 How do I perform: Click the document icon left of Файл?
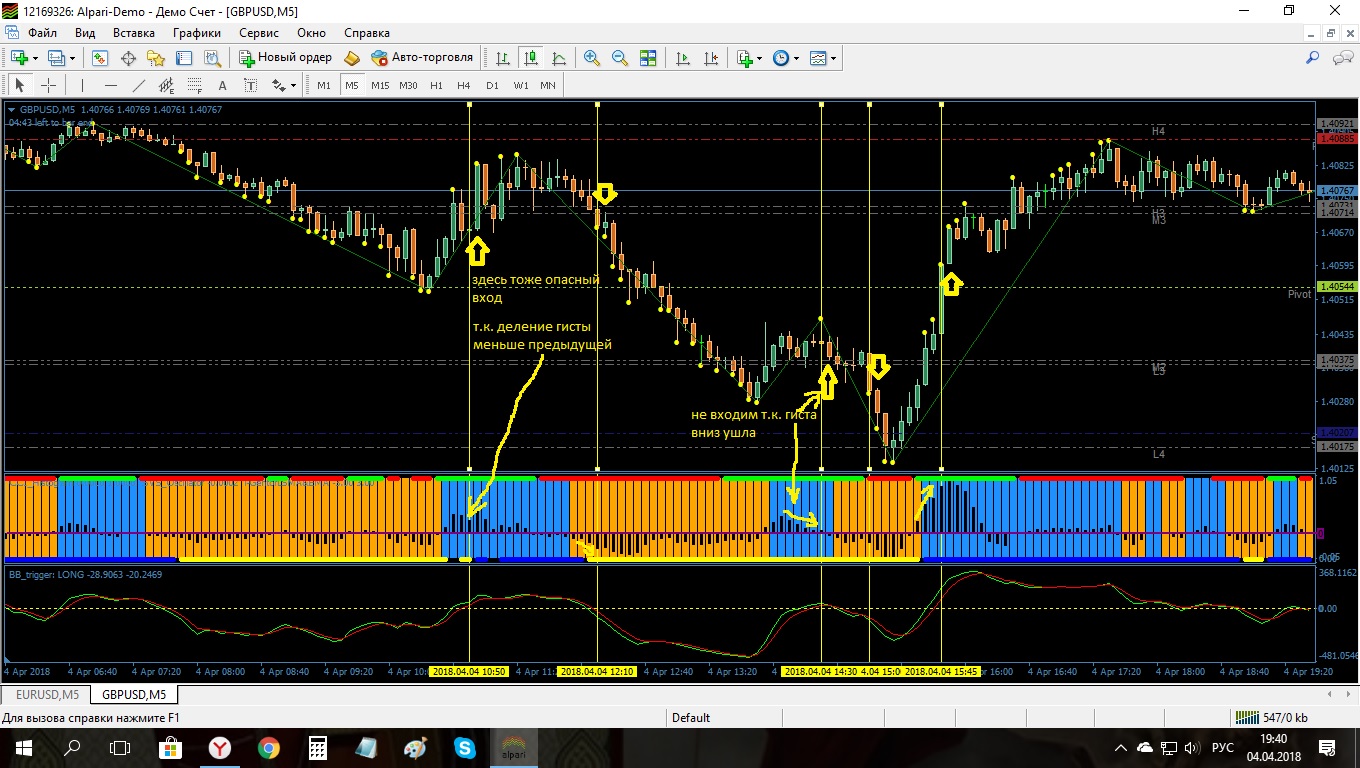[x=13, y=33]
